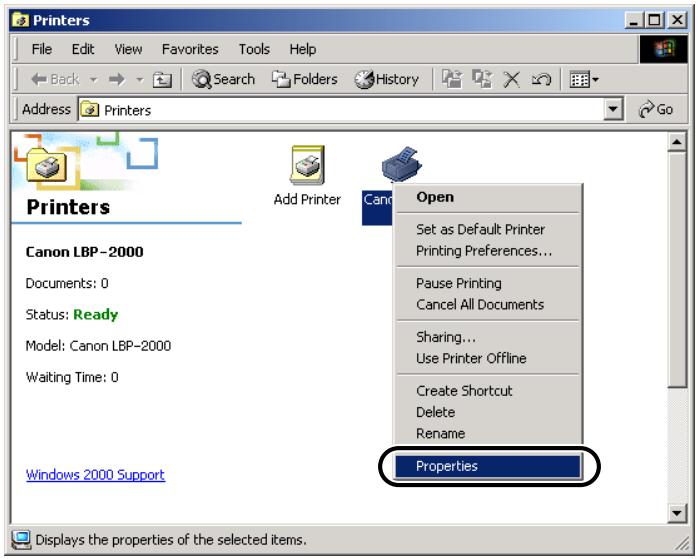
Task: Select Delete in the context menu
Action: (488, 412)
